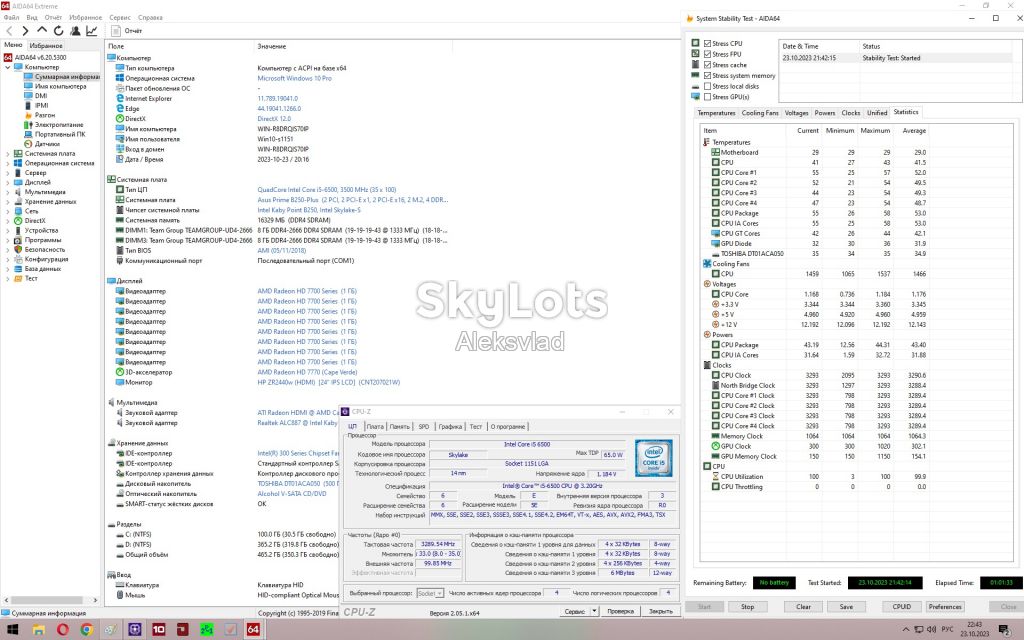Click the up-level arrow in AIDA64 toolbar

click(42, 30)
